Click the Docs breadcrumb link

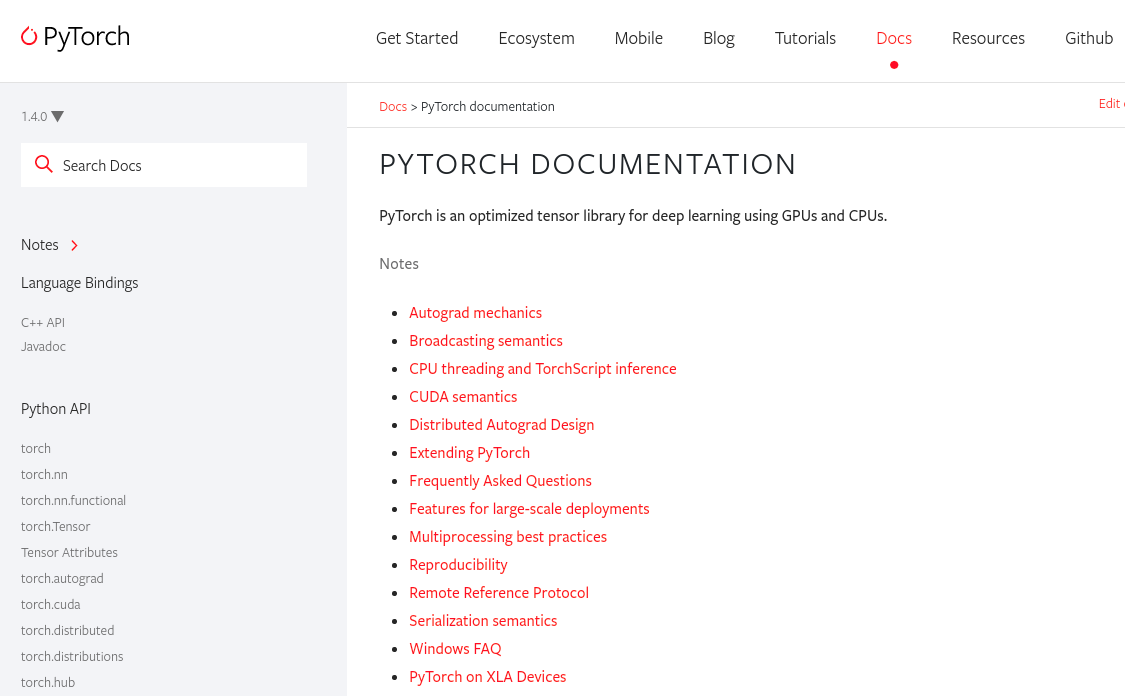(392, 106)
